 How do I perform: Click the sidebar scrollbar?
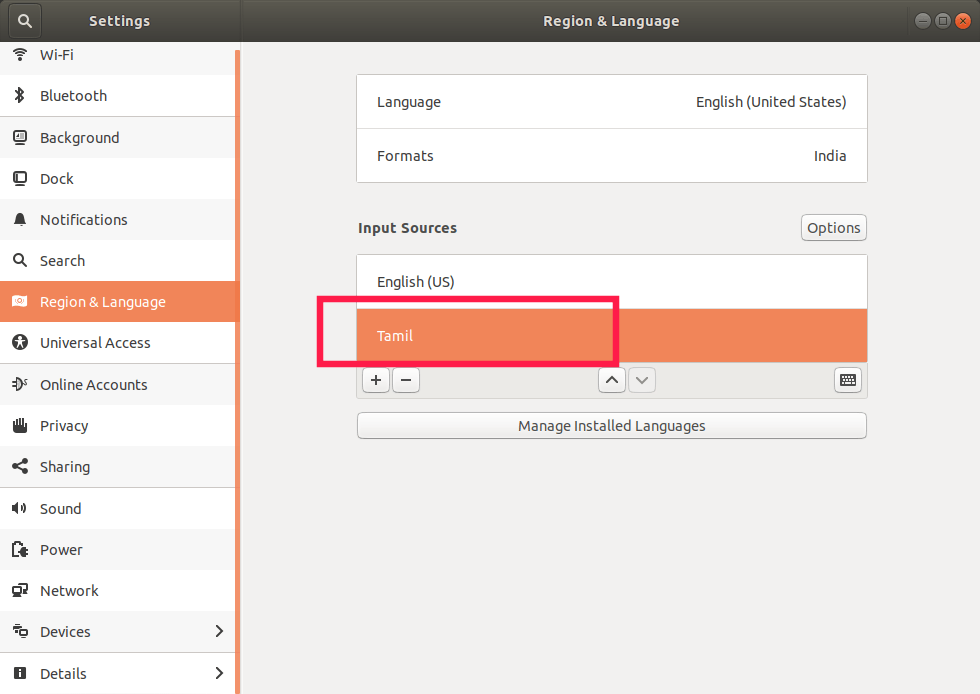238,370
